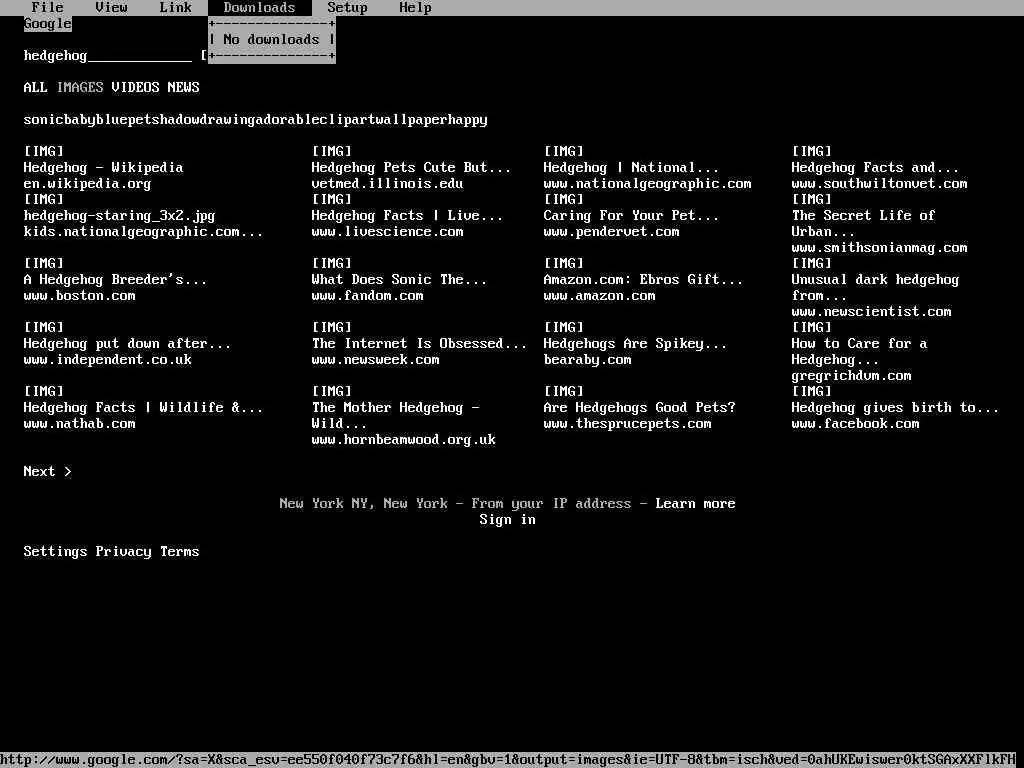Open Hedgehogs Are Spikey... result

click(635, 344)
